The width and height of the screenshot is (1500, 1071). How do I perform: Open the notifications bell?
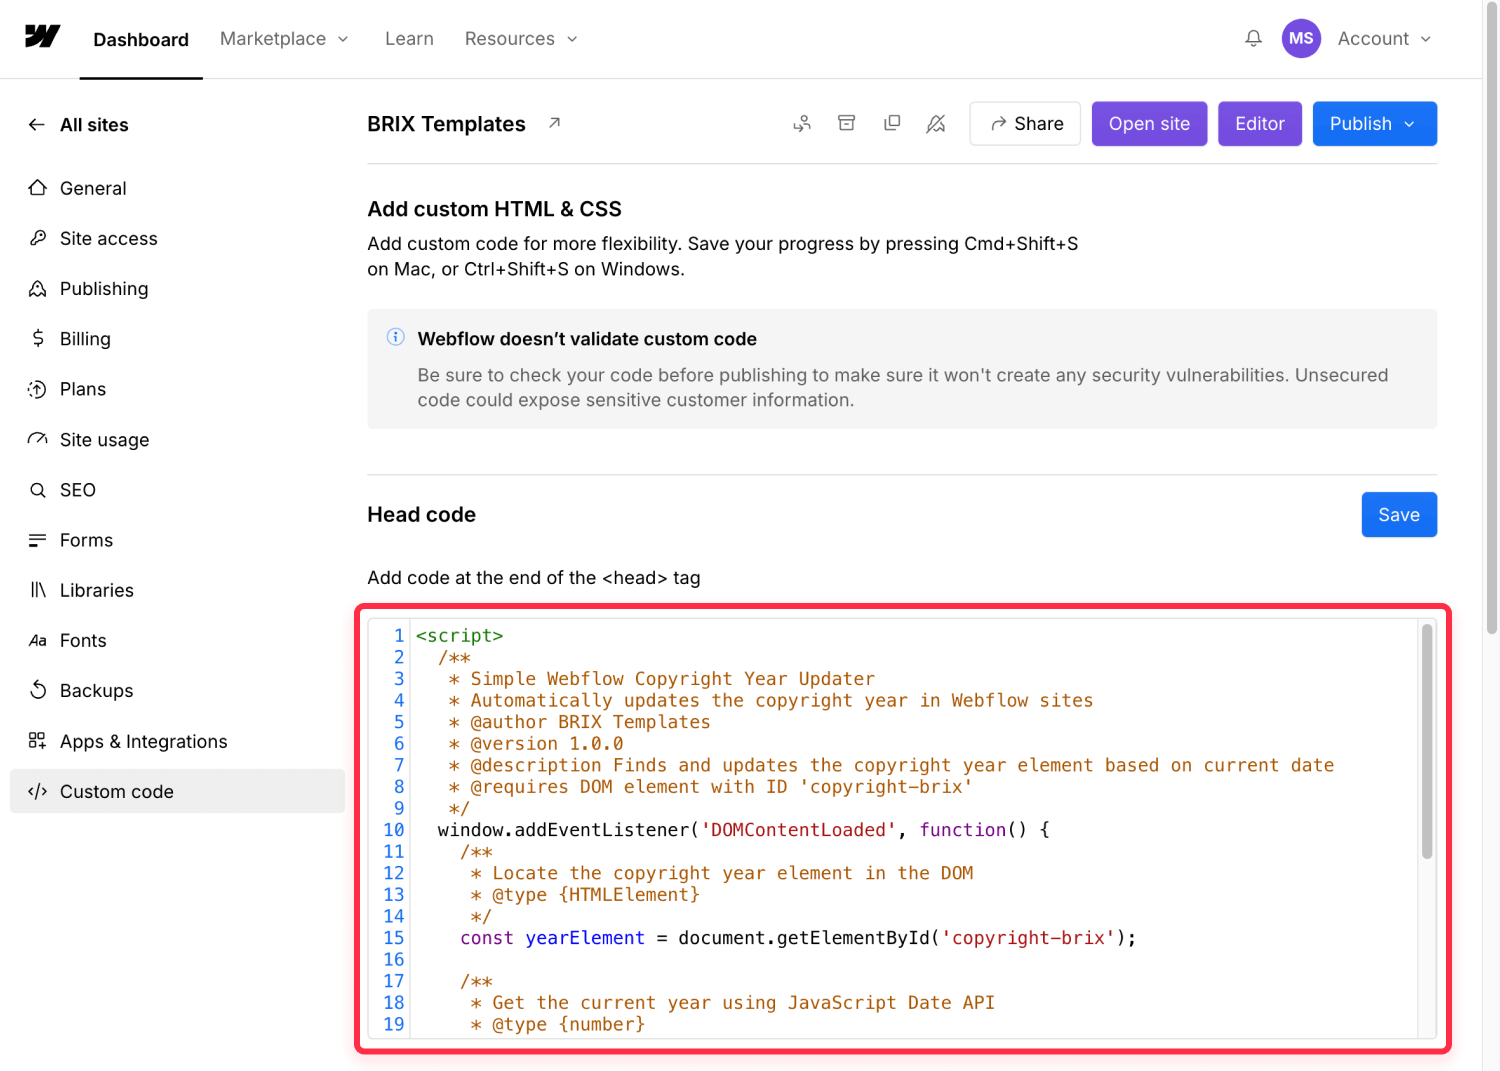click(x=1253, y=38)
